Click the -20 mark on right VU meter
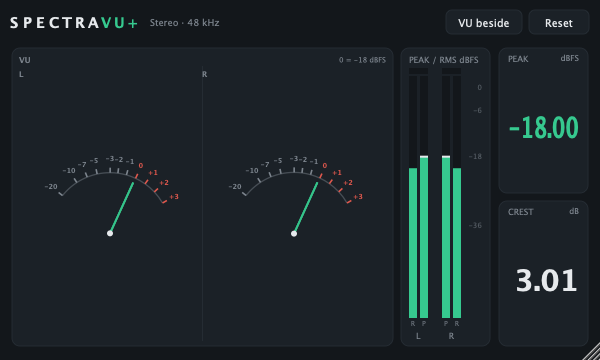This screenshot has width=600, height=360. (x=235, y=187)
